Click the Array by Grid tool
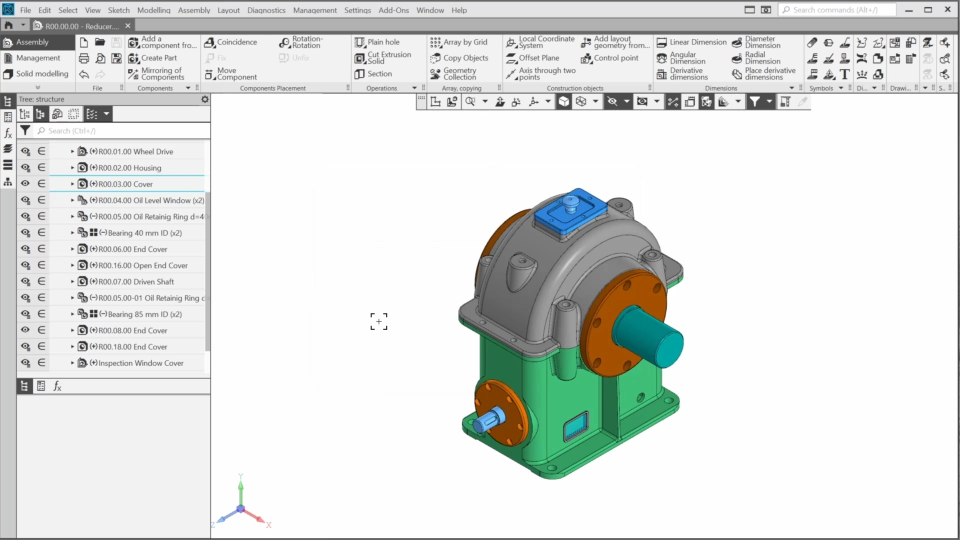The image size is (960, 540). 457,42
